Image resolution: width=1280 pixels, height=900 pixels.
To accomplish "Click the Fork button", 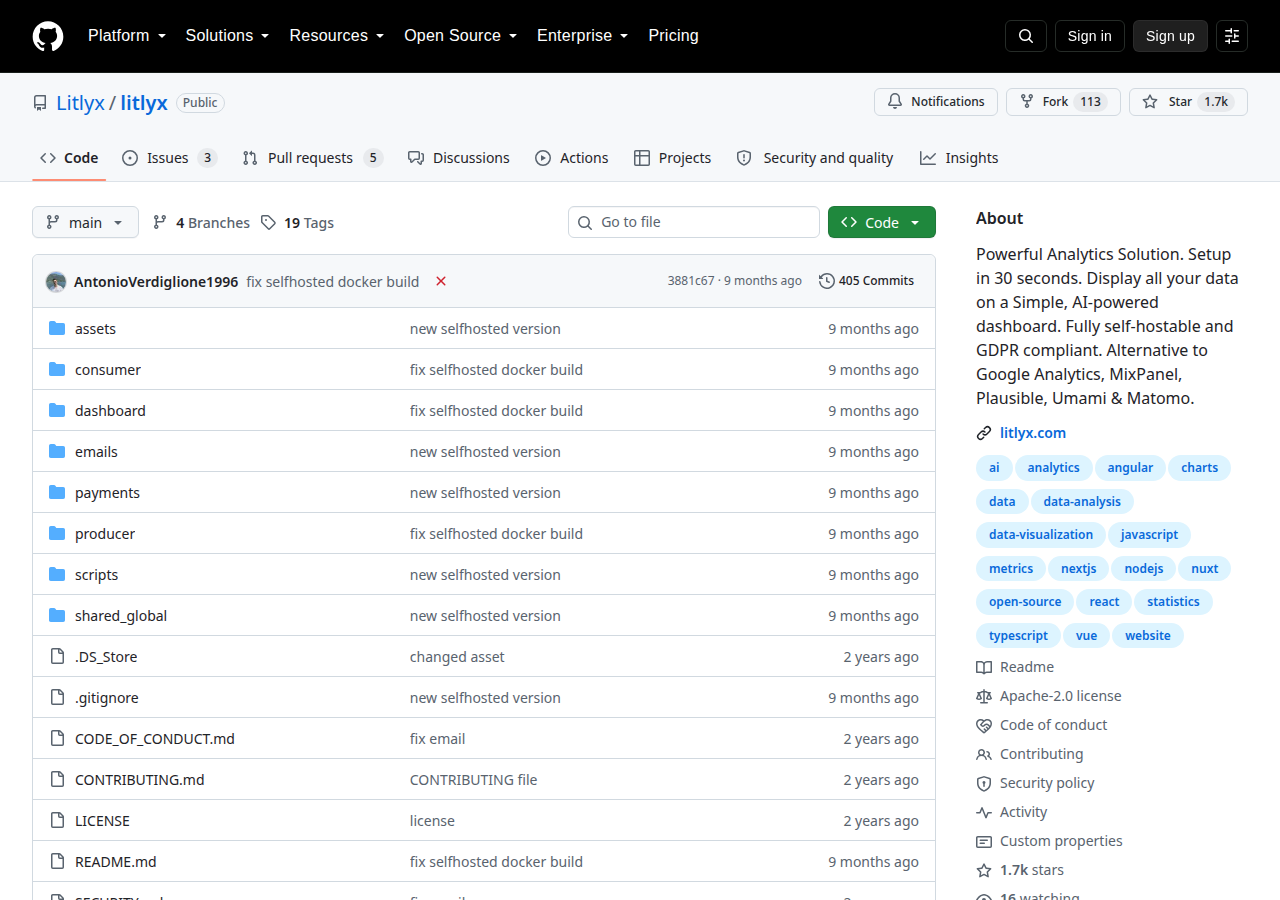I will [x=1063, y=102].
